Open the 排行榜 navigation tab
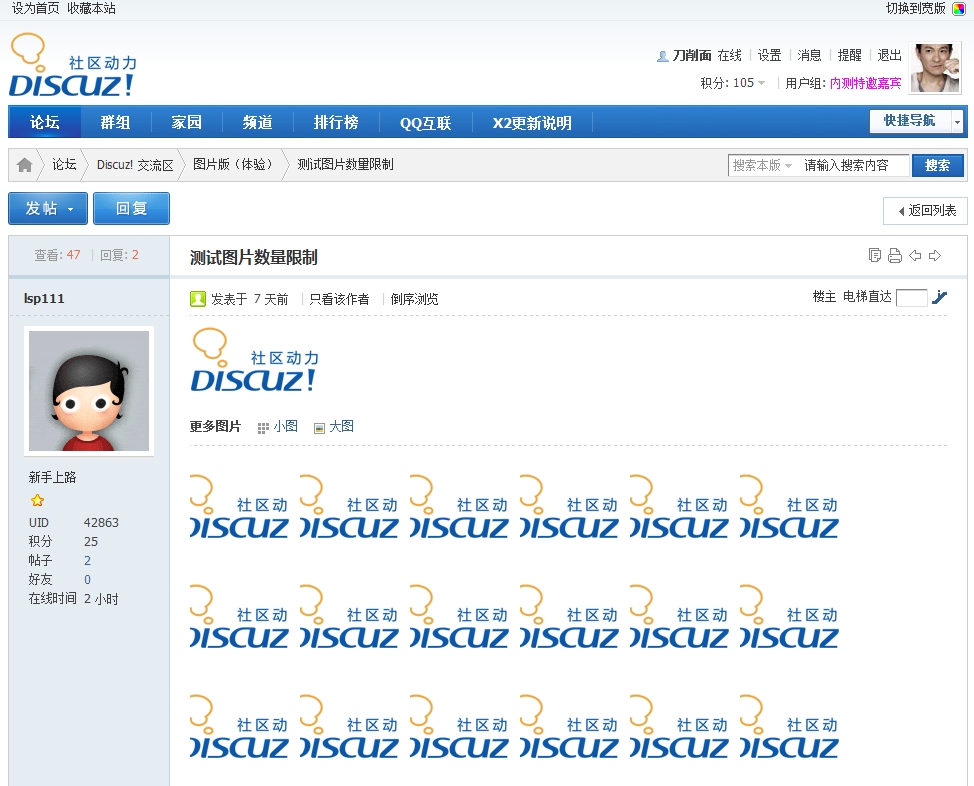 [x=336, y=122]
